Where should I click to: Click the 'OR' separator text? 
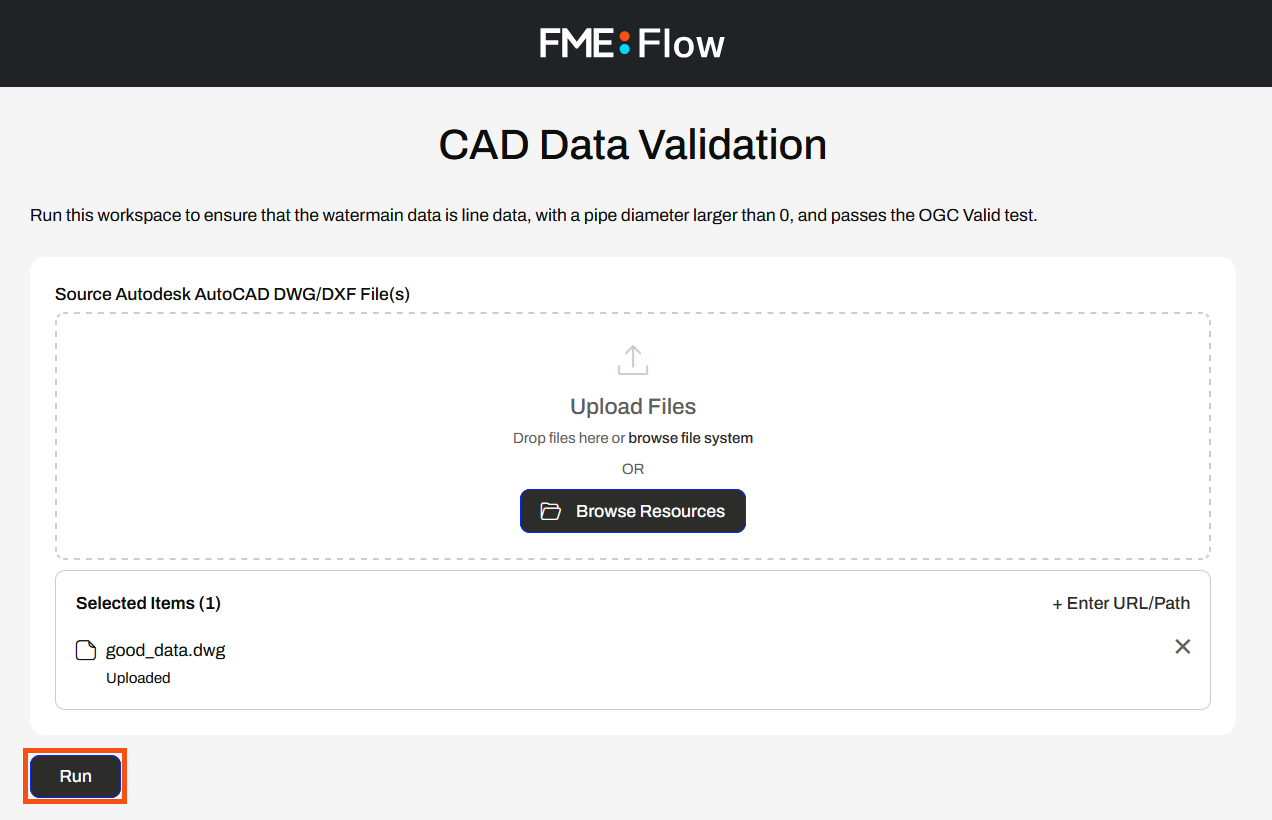[x=633, y=469]
